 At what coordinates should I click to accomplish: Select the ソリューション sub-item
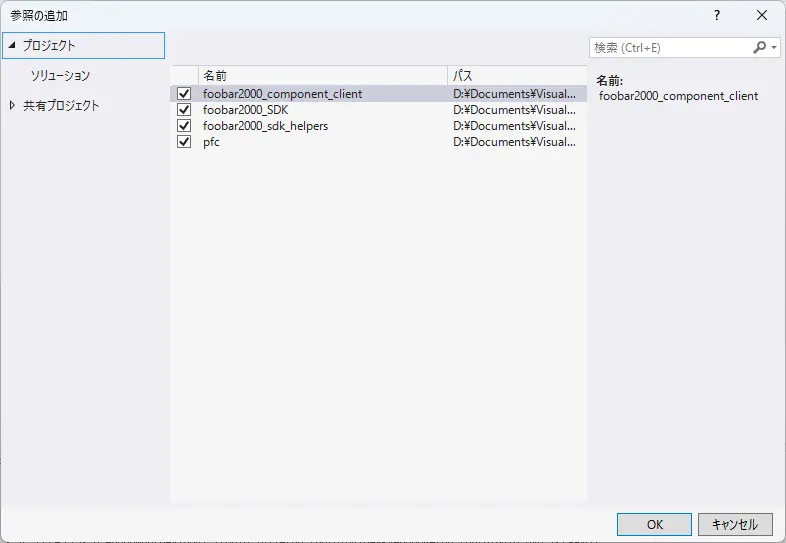tap(60, 76)
